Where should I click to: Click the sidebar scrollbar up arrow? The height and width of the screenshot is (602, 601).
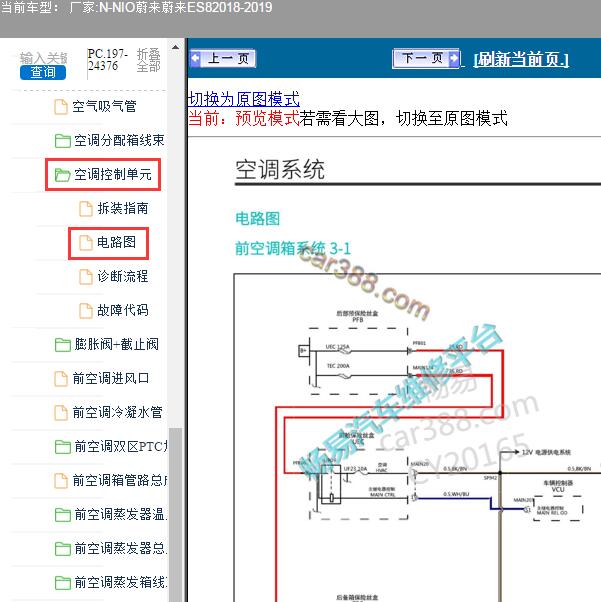pos(175,47)
